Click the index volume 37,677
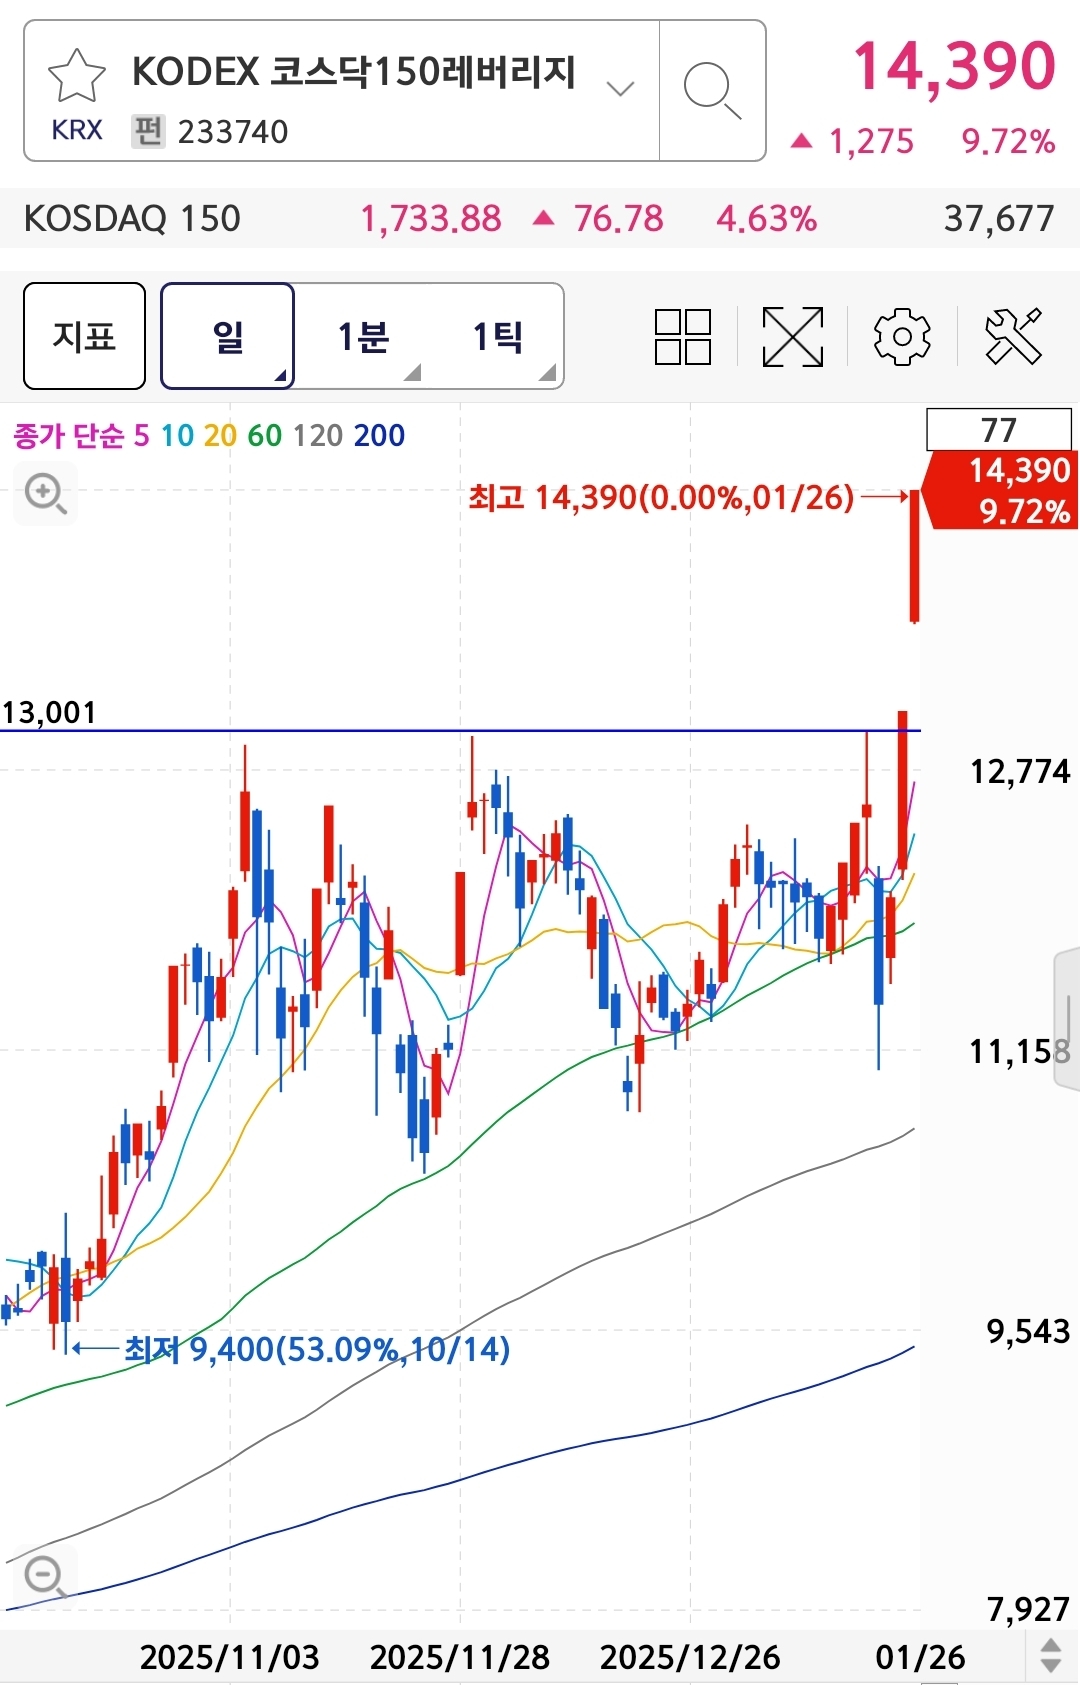Viewport: 1080px width, 1685px height. [999, 218]
